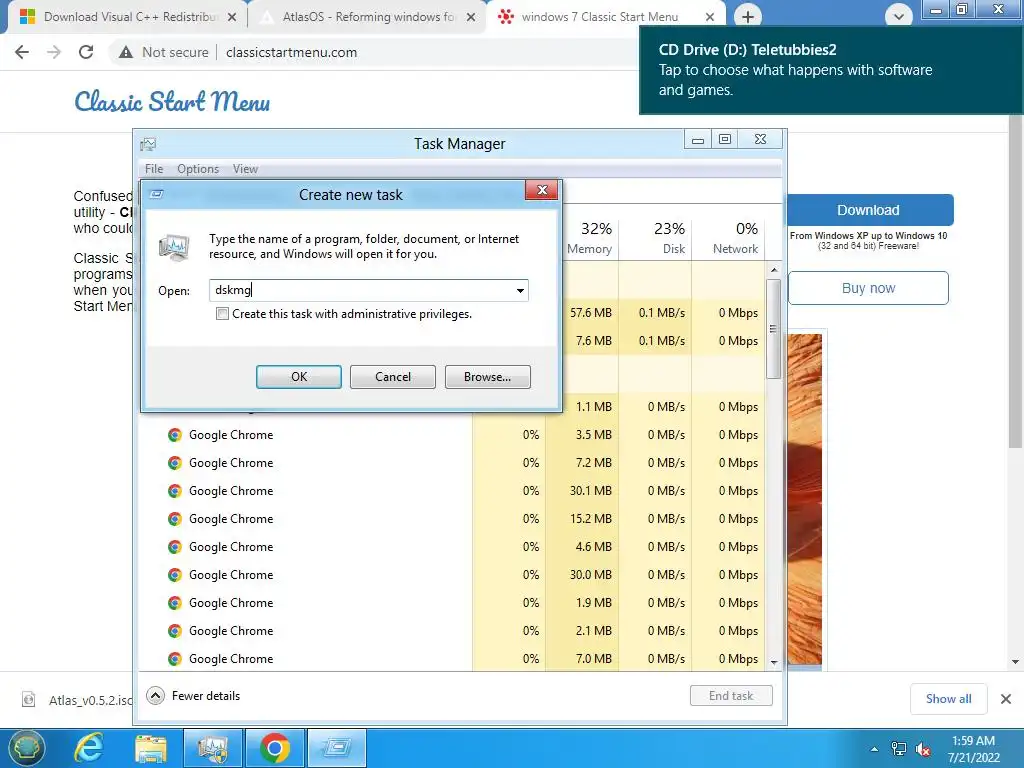
Task: Collapse with Fewer details toggle
Action: click(x=193, y=696)
